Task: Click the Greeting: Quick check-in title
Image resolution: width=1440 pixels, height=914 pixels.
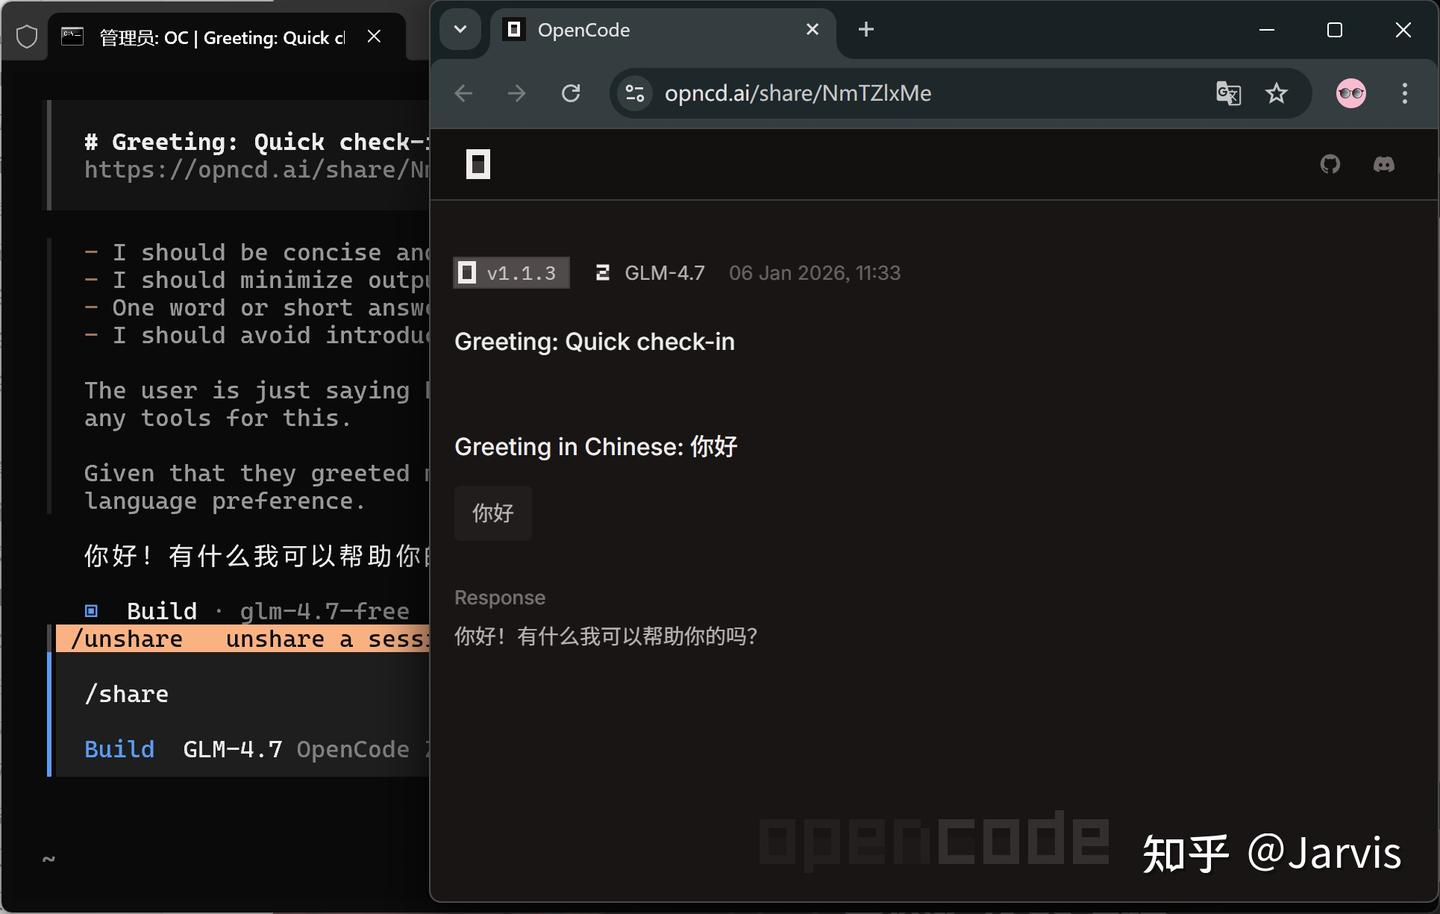Action: point(594,342)
